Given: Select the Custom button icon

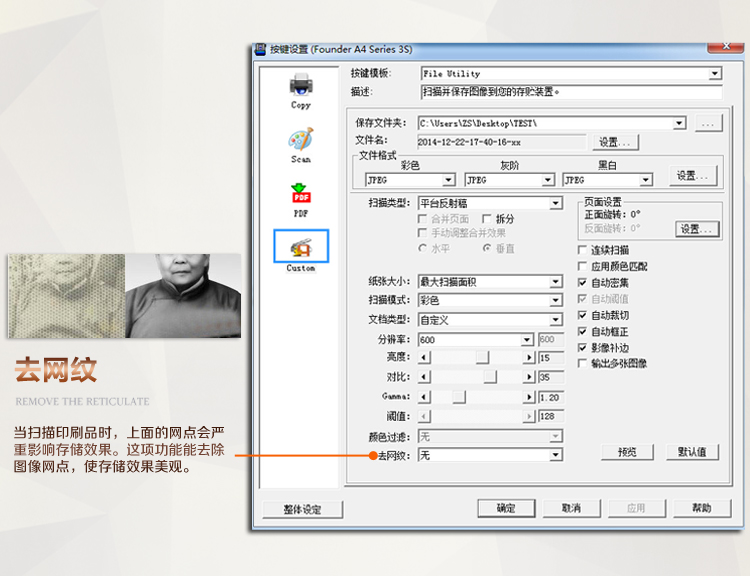Looking at the screenshot, I should click(x=301, y=247).
